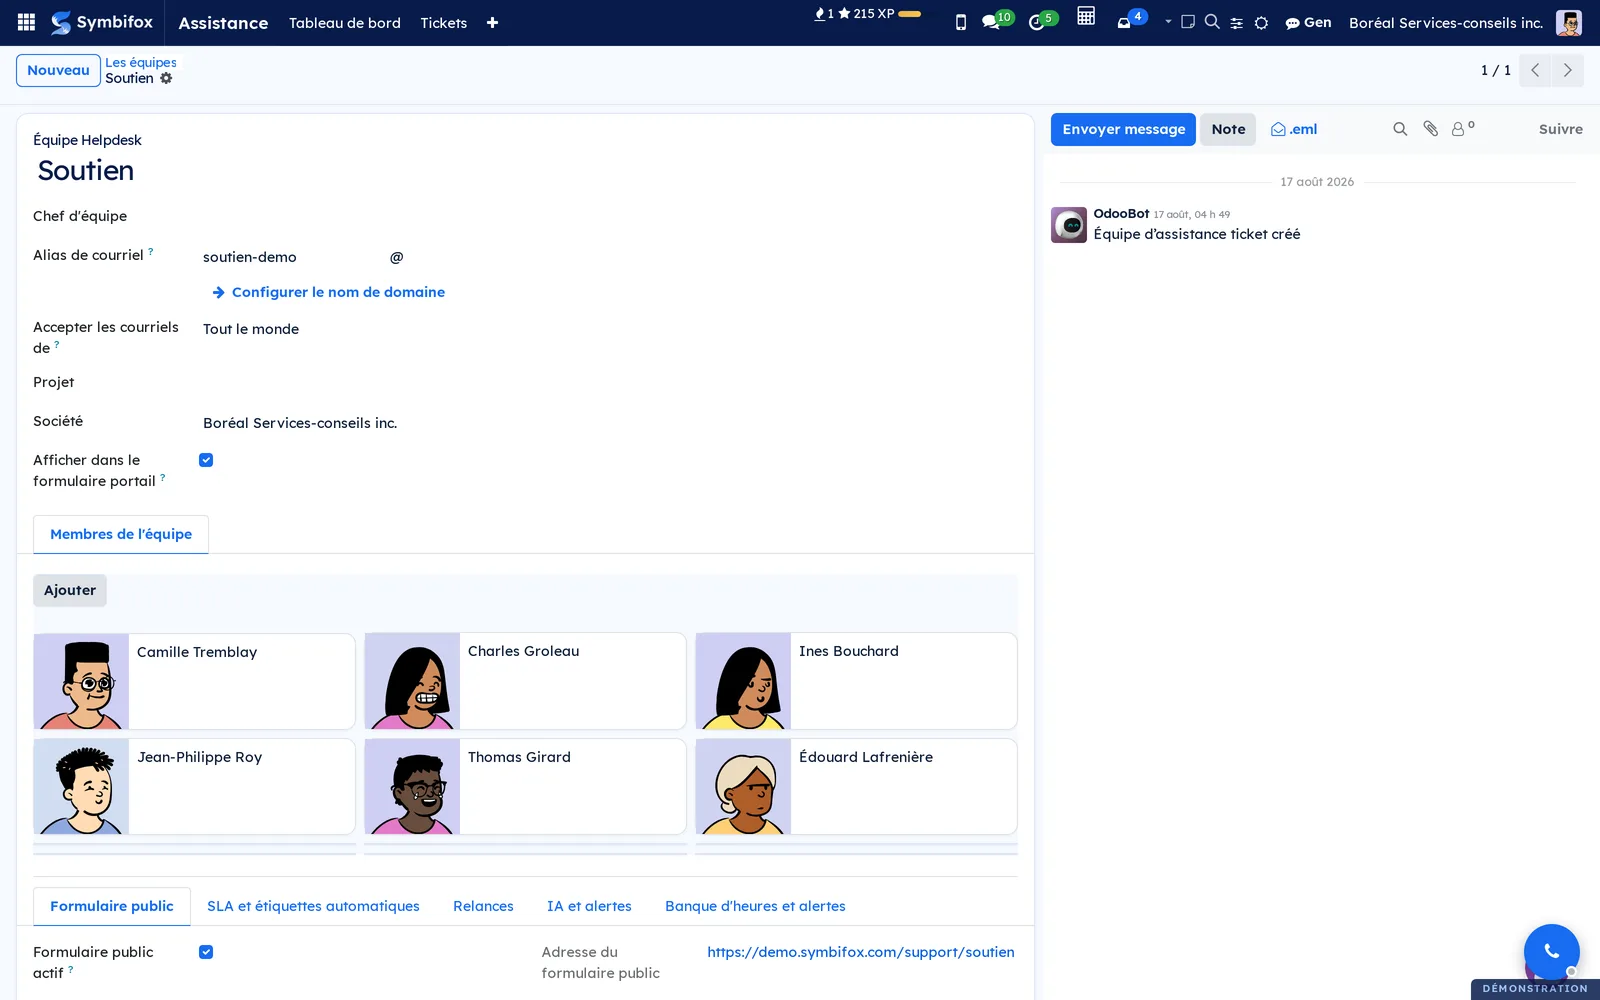Image resolution: width=1600 pixels, height=1000 pixels.
Task: Open the gear actions menu beside Soutien
Action: [166, 78]
